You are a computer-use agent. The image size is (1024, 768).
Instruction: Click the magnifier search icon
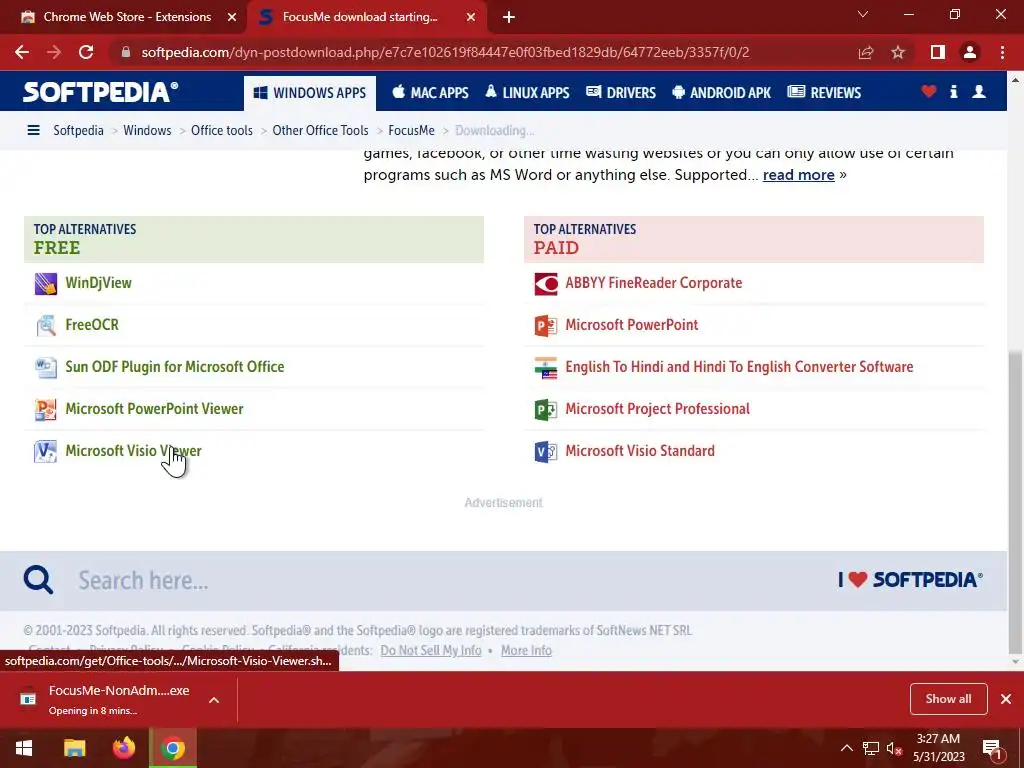click(x=38, y=579)
